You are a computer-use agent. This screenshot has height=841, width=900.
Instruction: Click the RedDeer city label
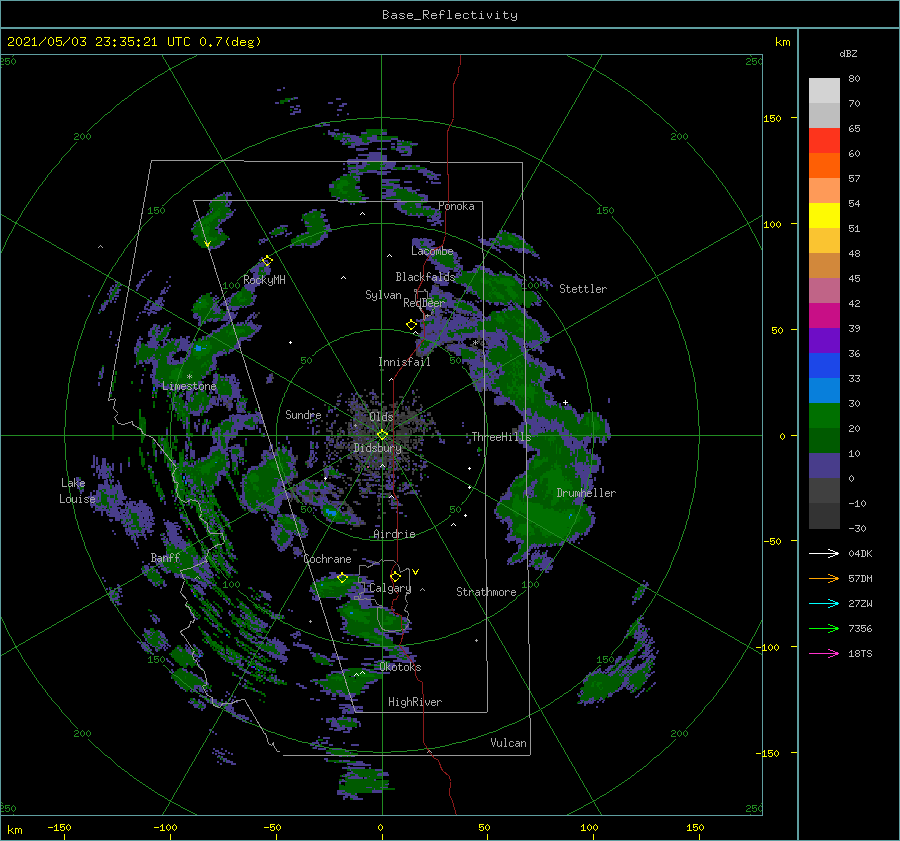coord(424,303)
